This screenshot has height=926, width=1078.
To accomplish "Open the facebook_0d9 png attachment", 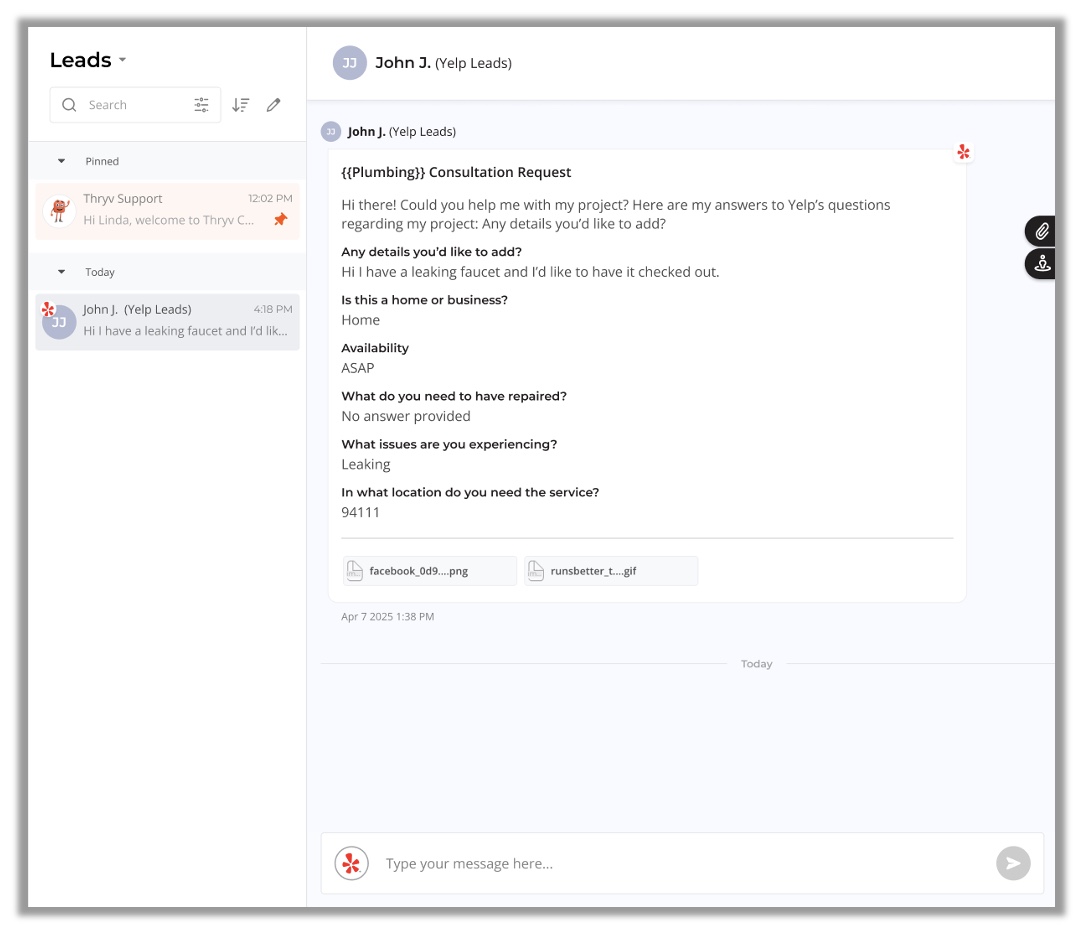I will click(x=430, y=571).
